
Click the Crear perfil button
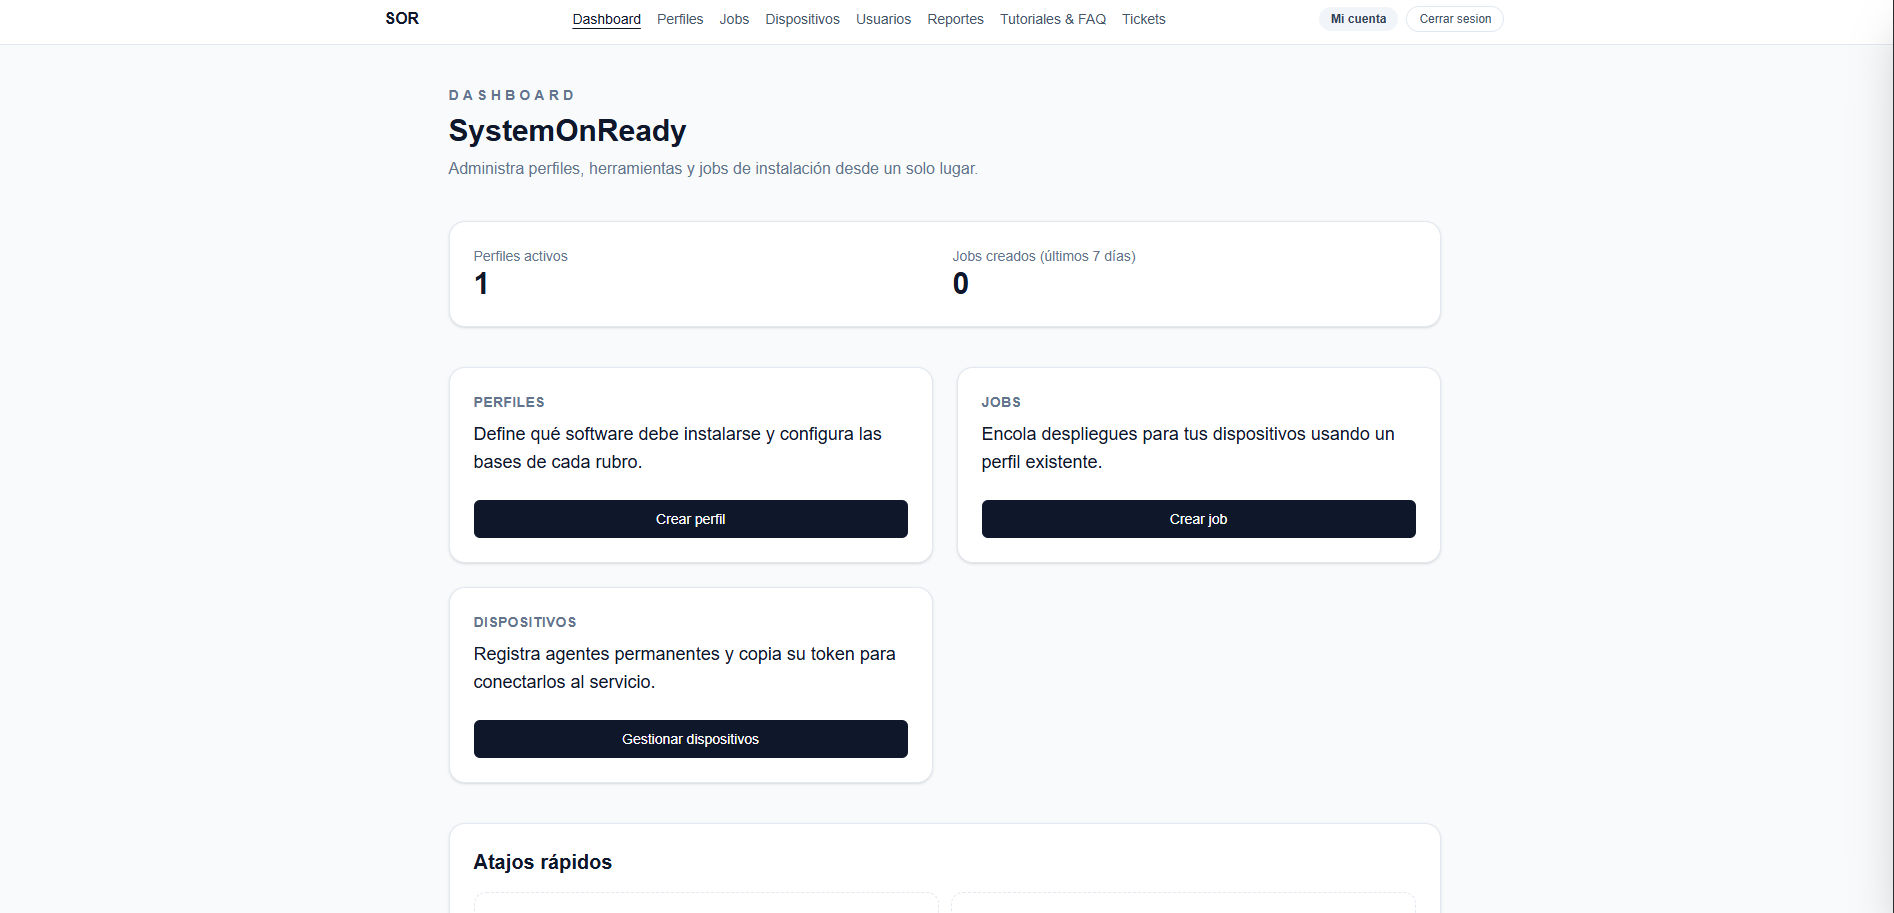(x=690, y=519)
